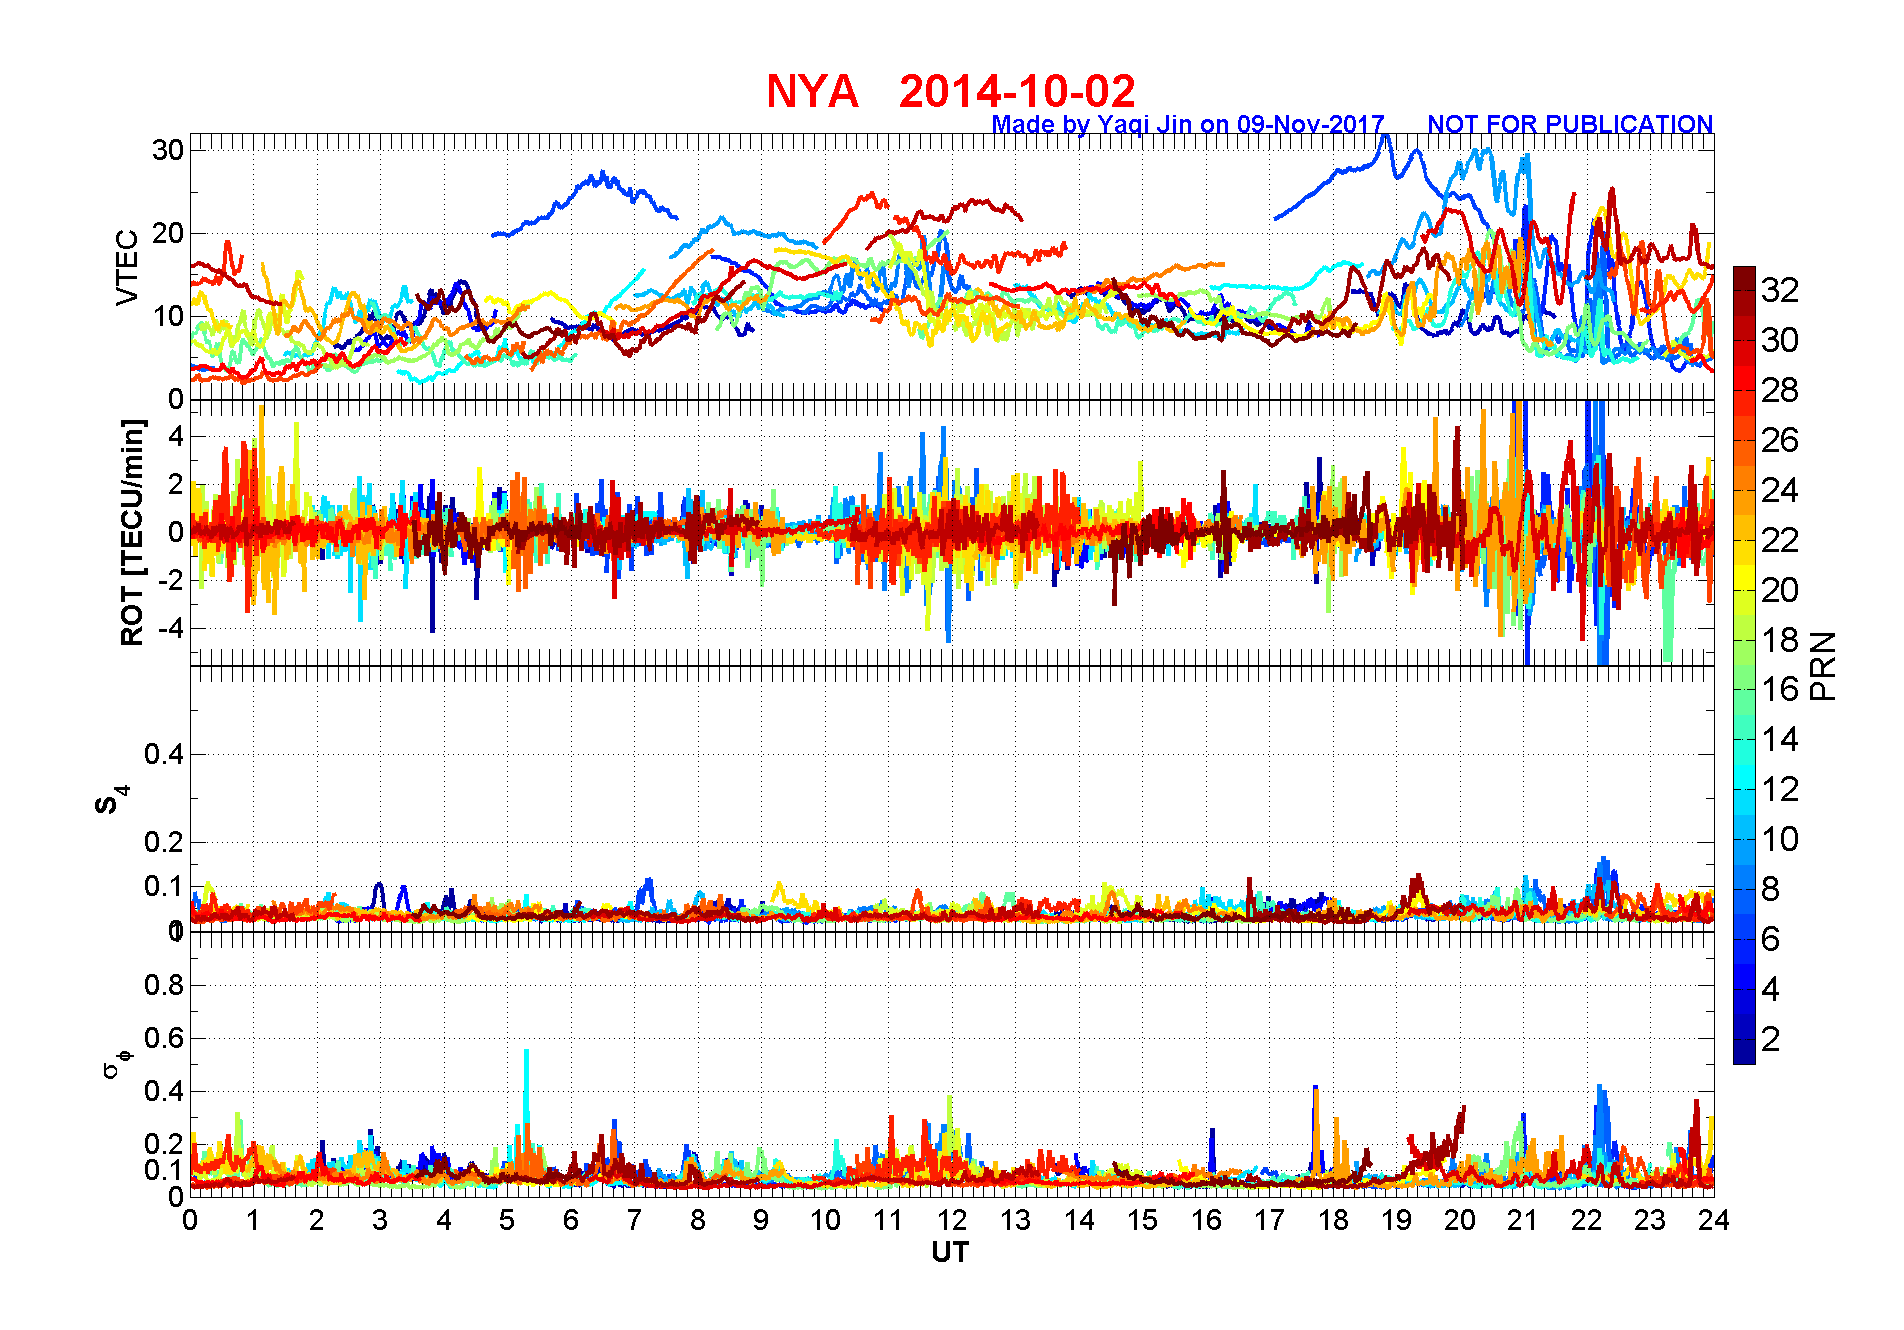Click colorbar tick label '2'
The width and height of the screenshot is (1904, 1330).
click(1771, 1039)
